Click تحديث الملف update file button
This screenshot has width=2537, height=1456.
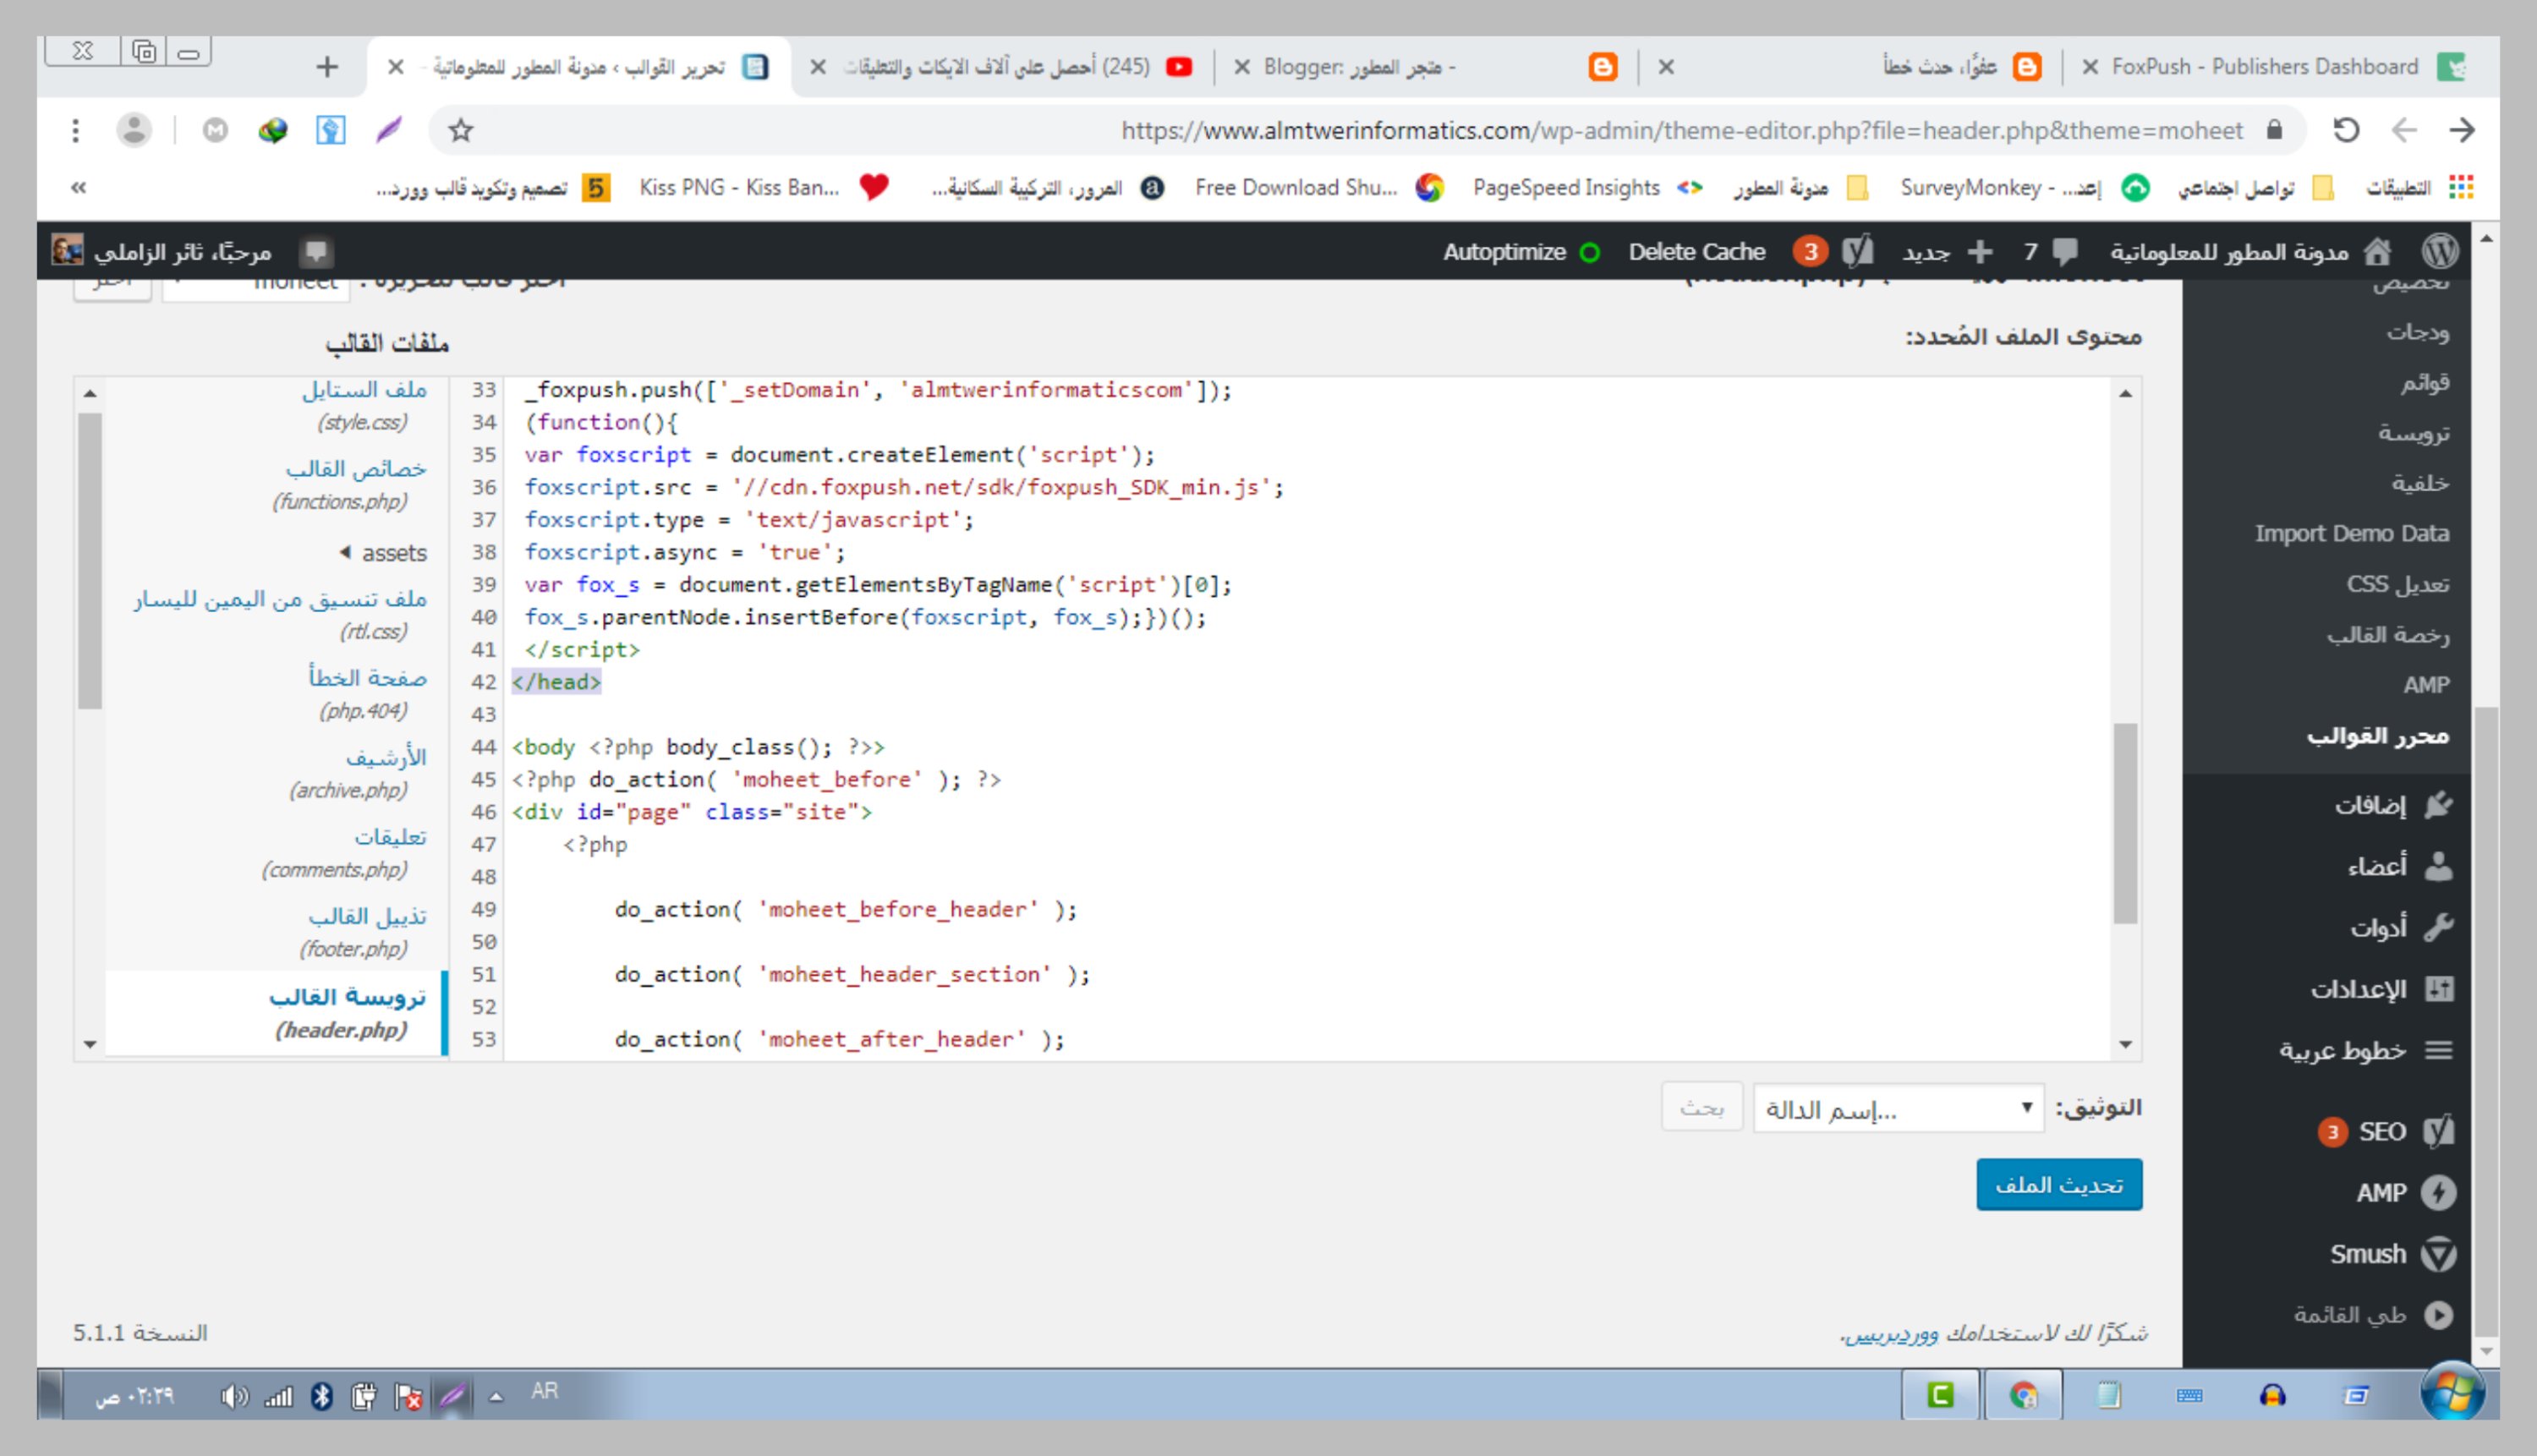[x=2059, y=1184]
